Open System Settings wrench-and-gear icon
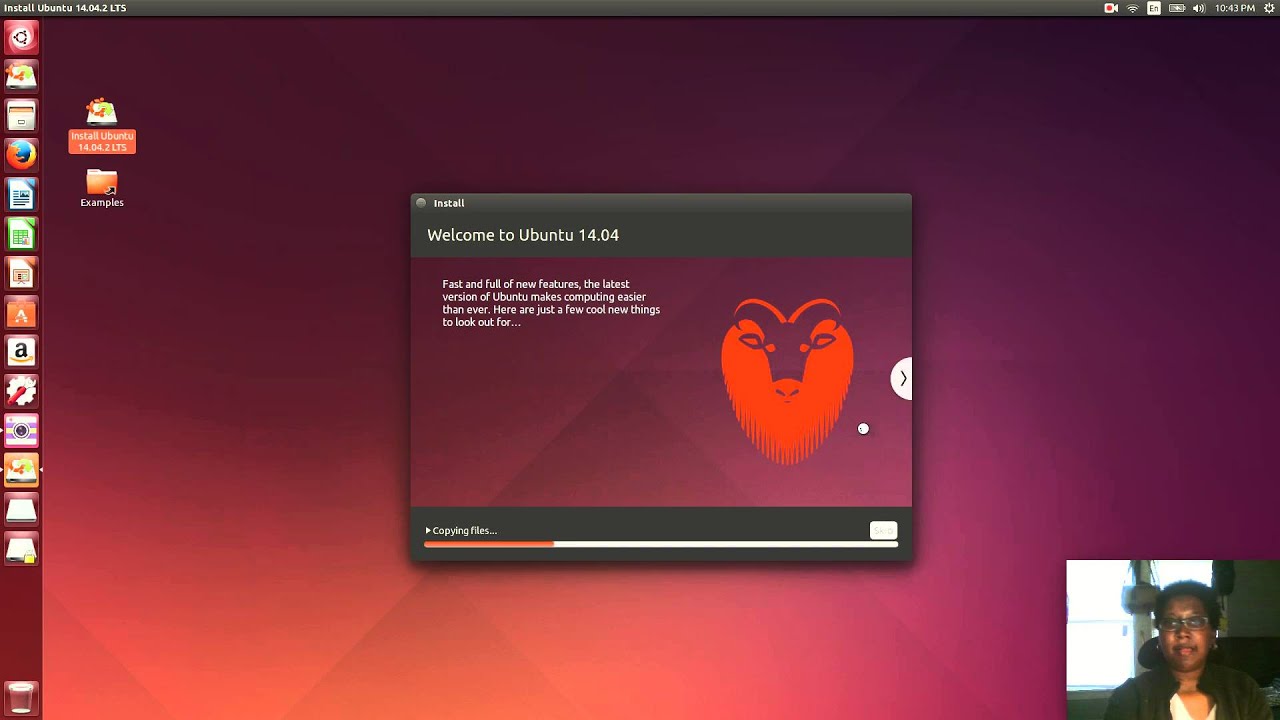 click(x=21, y=391)
